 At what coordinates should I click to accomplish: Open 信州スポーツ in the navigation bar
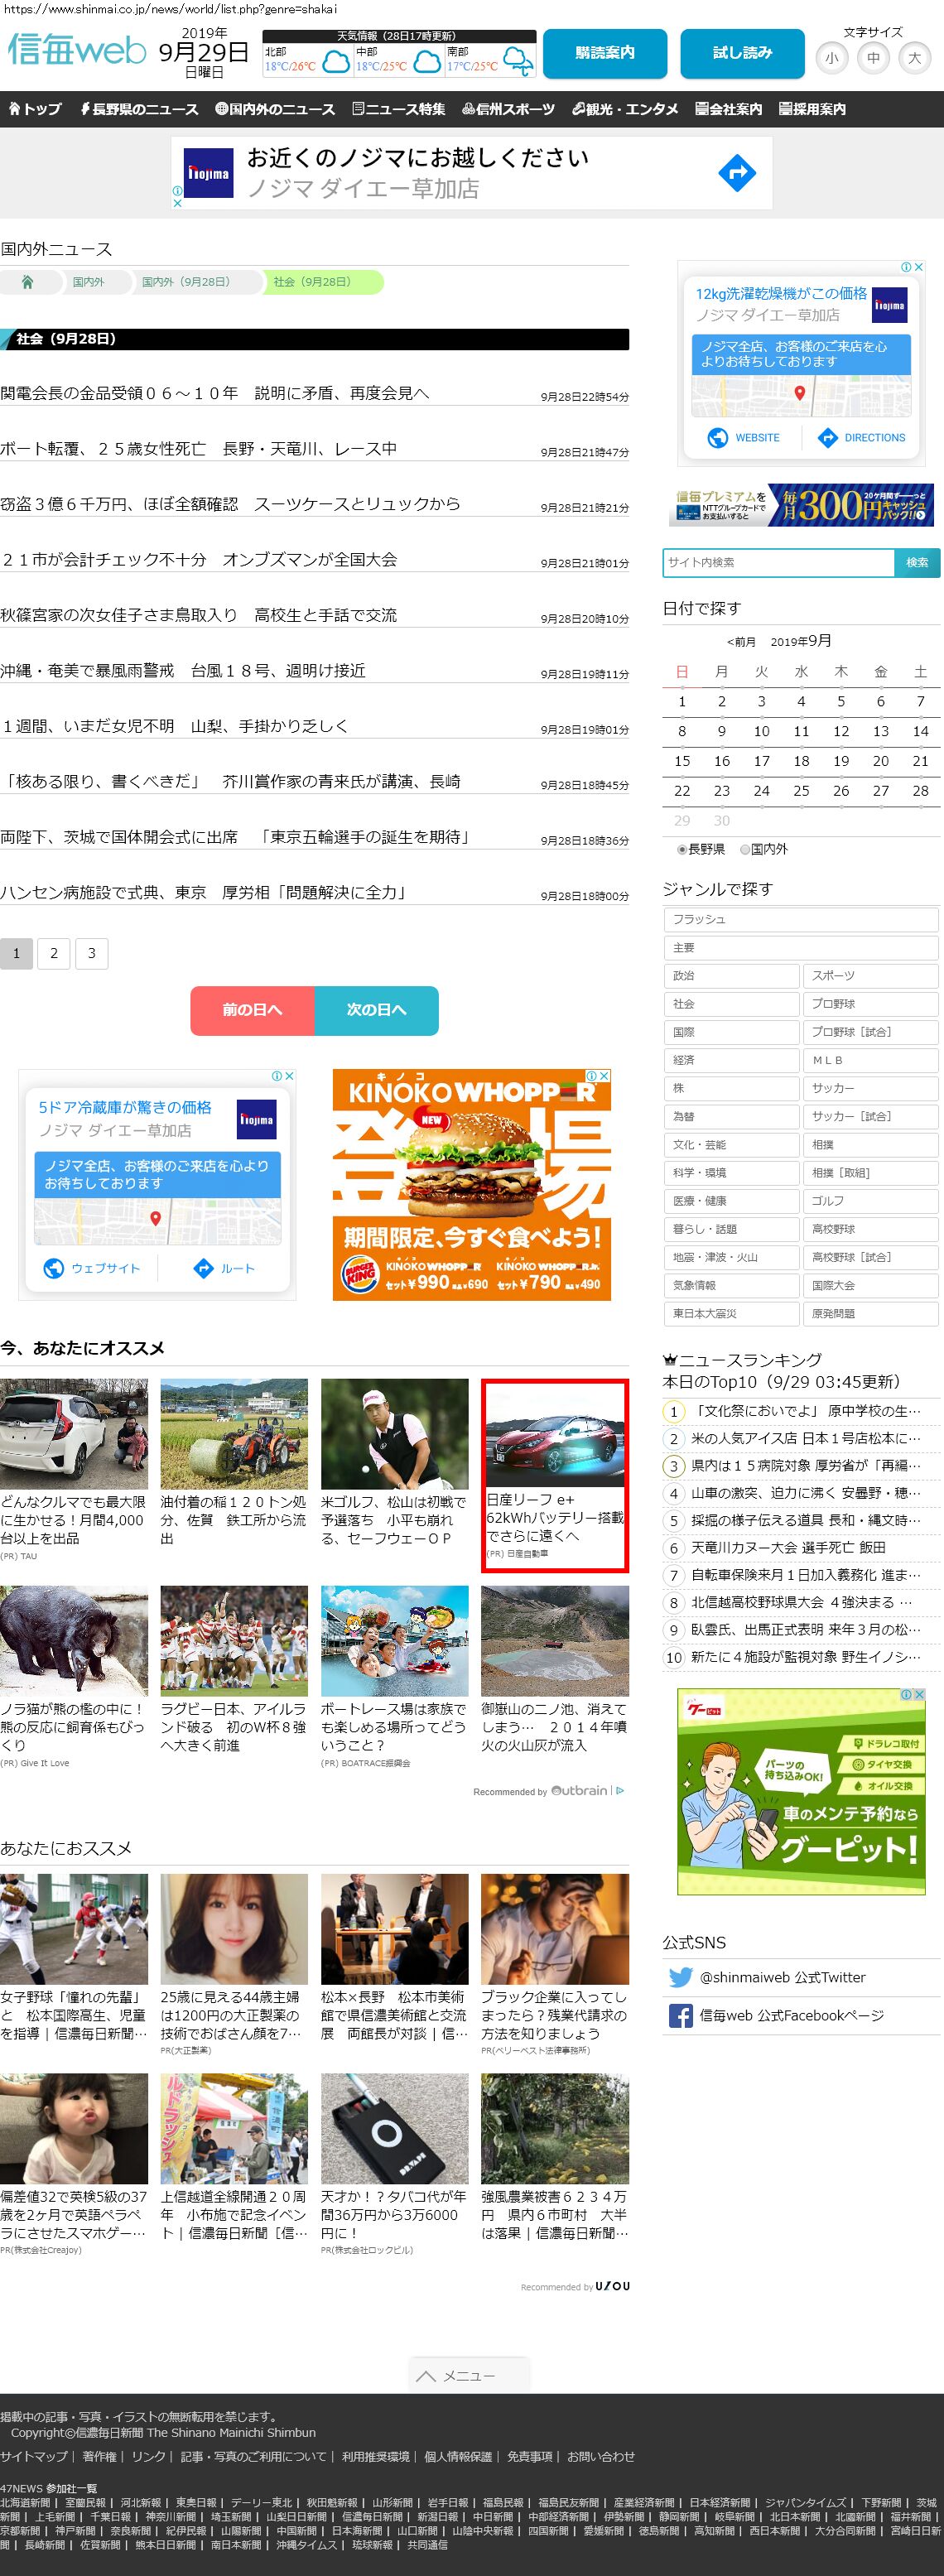coord(508,109)
